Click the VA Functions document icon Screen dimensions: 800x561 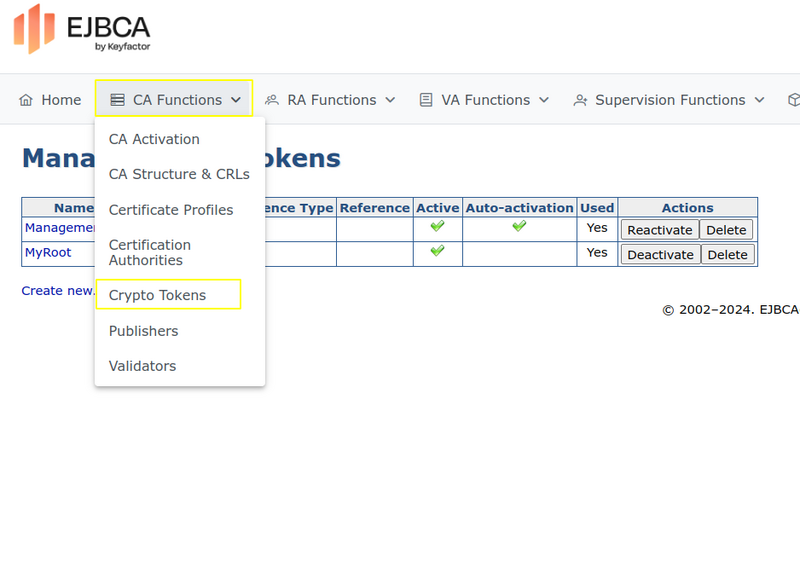coord(426,100)
